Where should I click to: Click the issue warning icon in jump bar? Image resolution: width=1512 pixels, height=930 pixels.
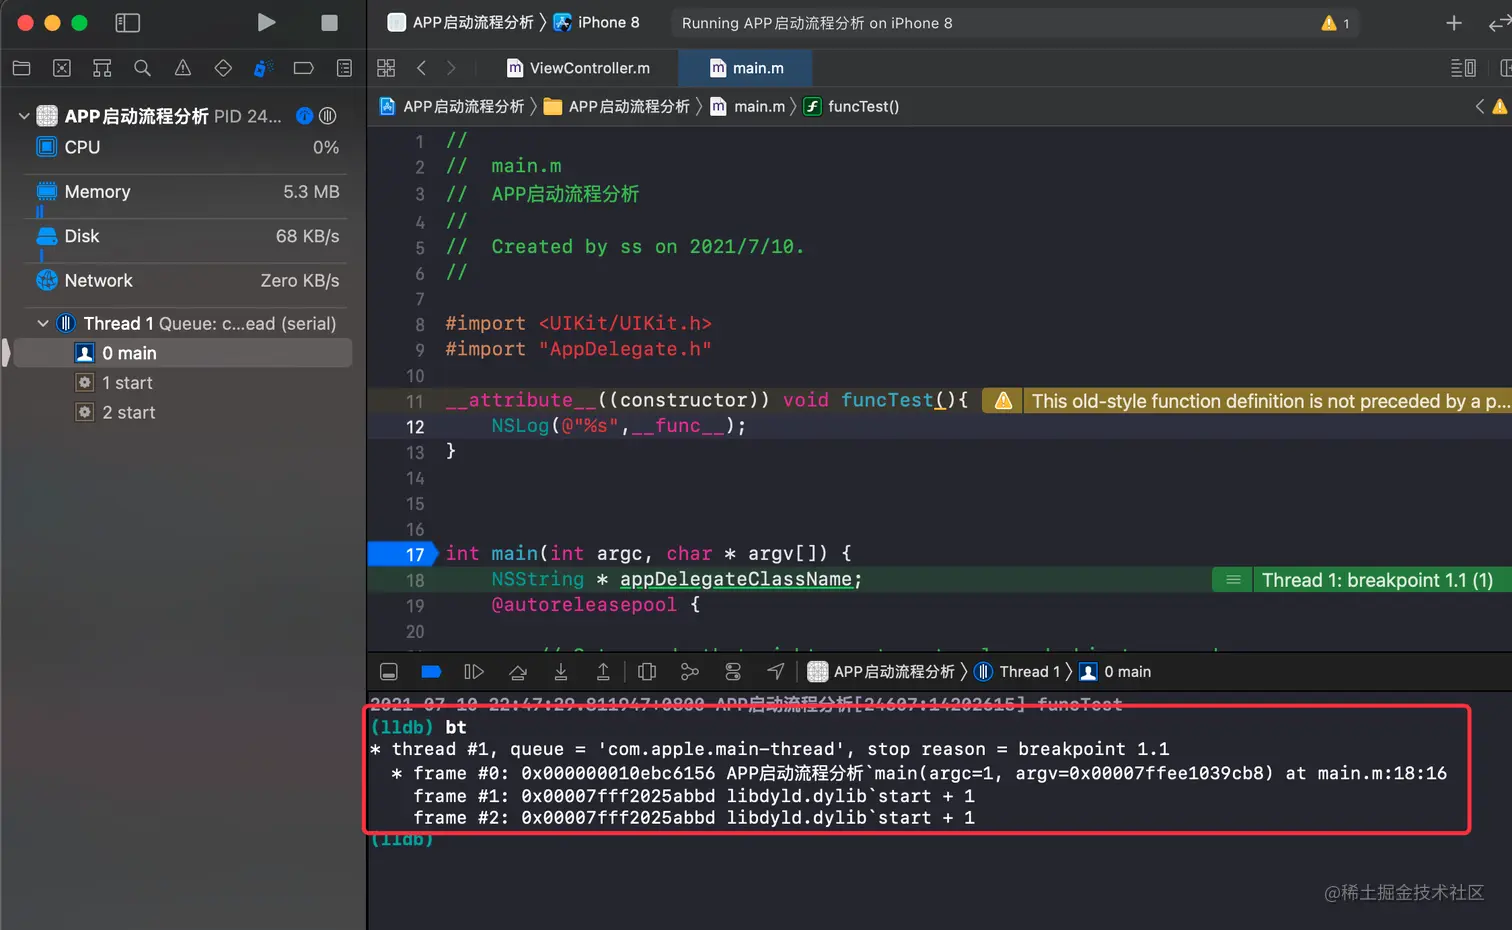(1500, 106)
